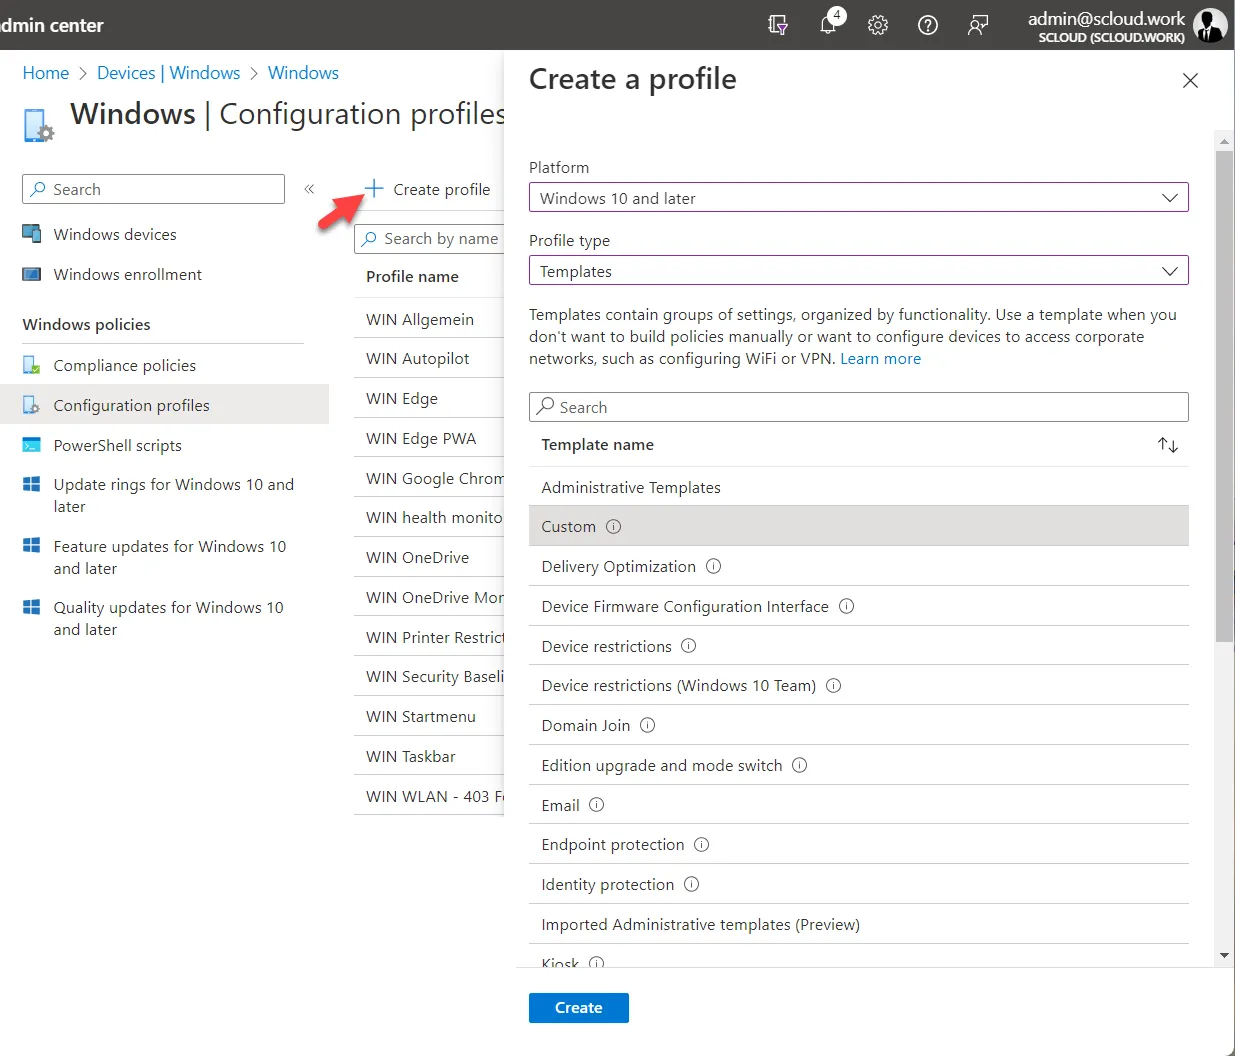Show info for Endpoint protection template
The height and width of the screenshot is (1056, 1235).
[x=702, y=845]
